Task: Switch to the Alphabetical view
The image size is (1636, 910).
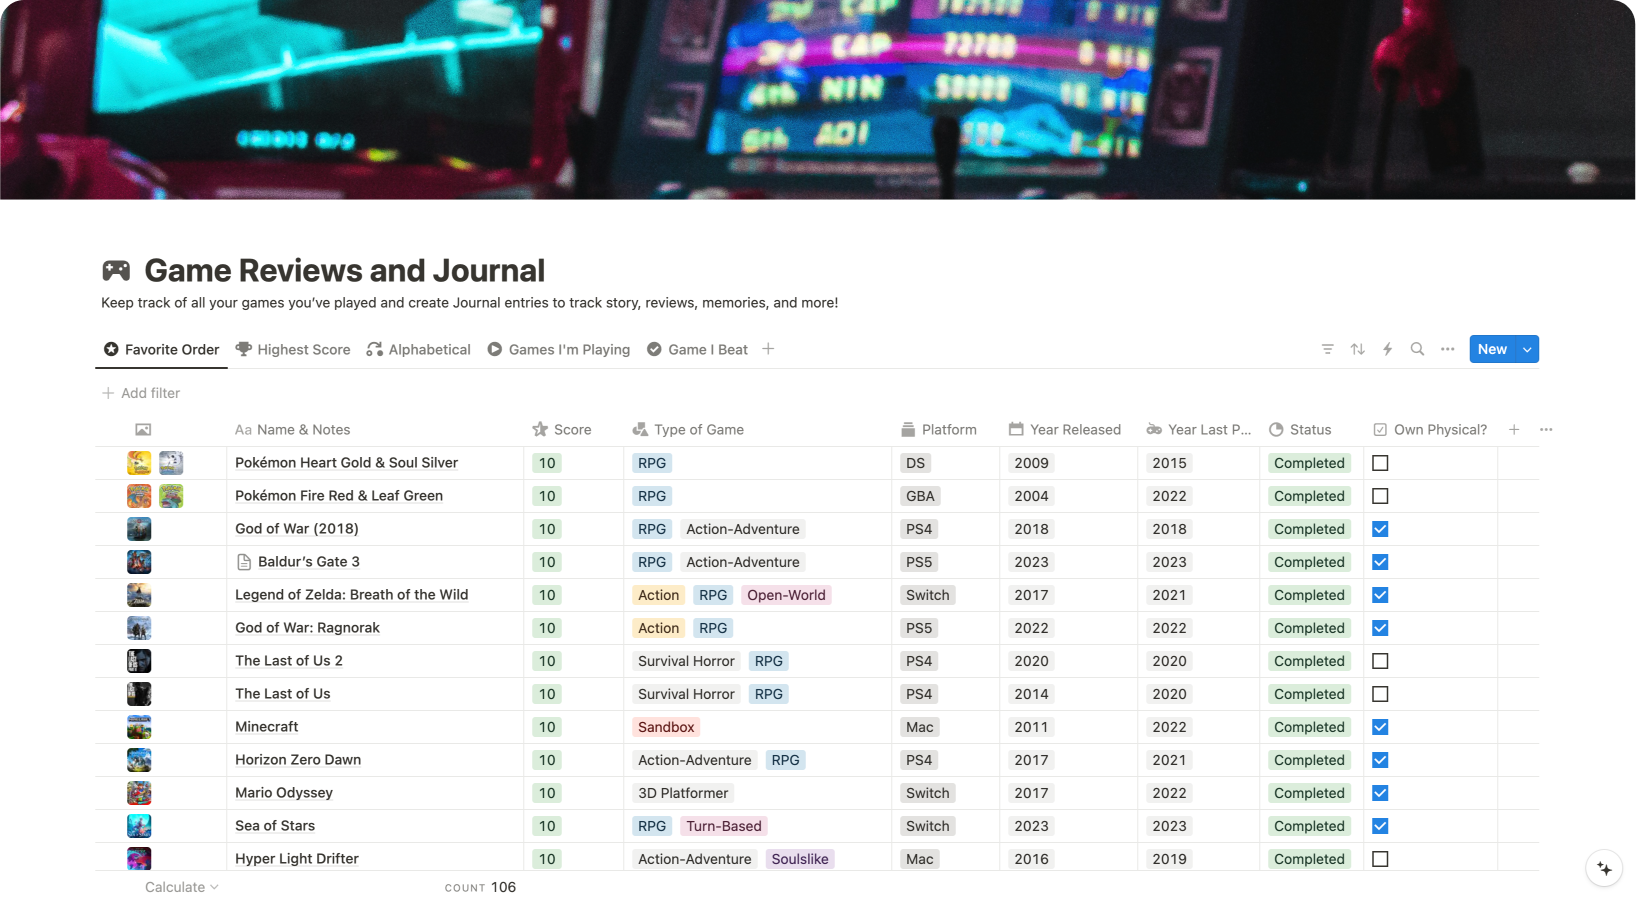Action: [x=418, y=349]
